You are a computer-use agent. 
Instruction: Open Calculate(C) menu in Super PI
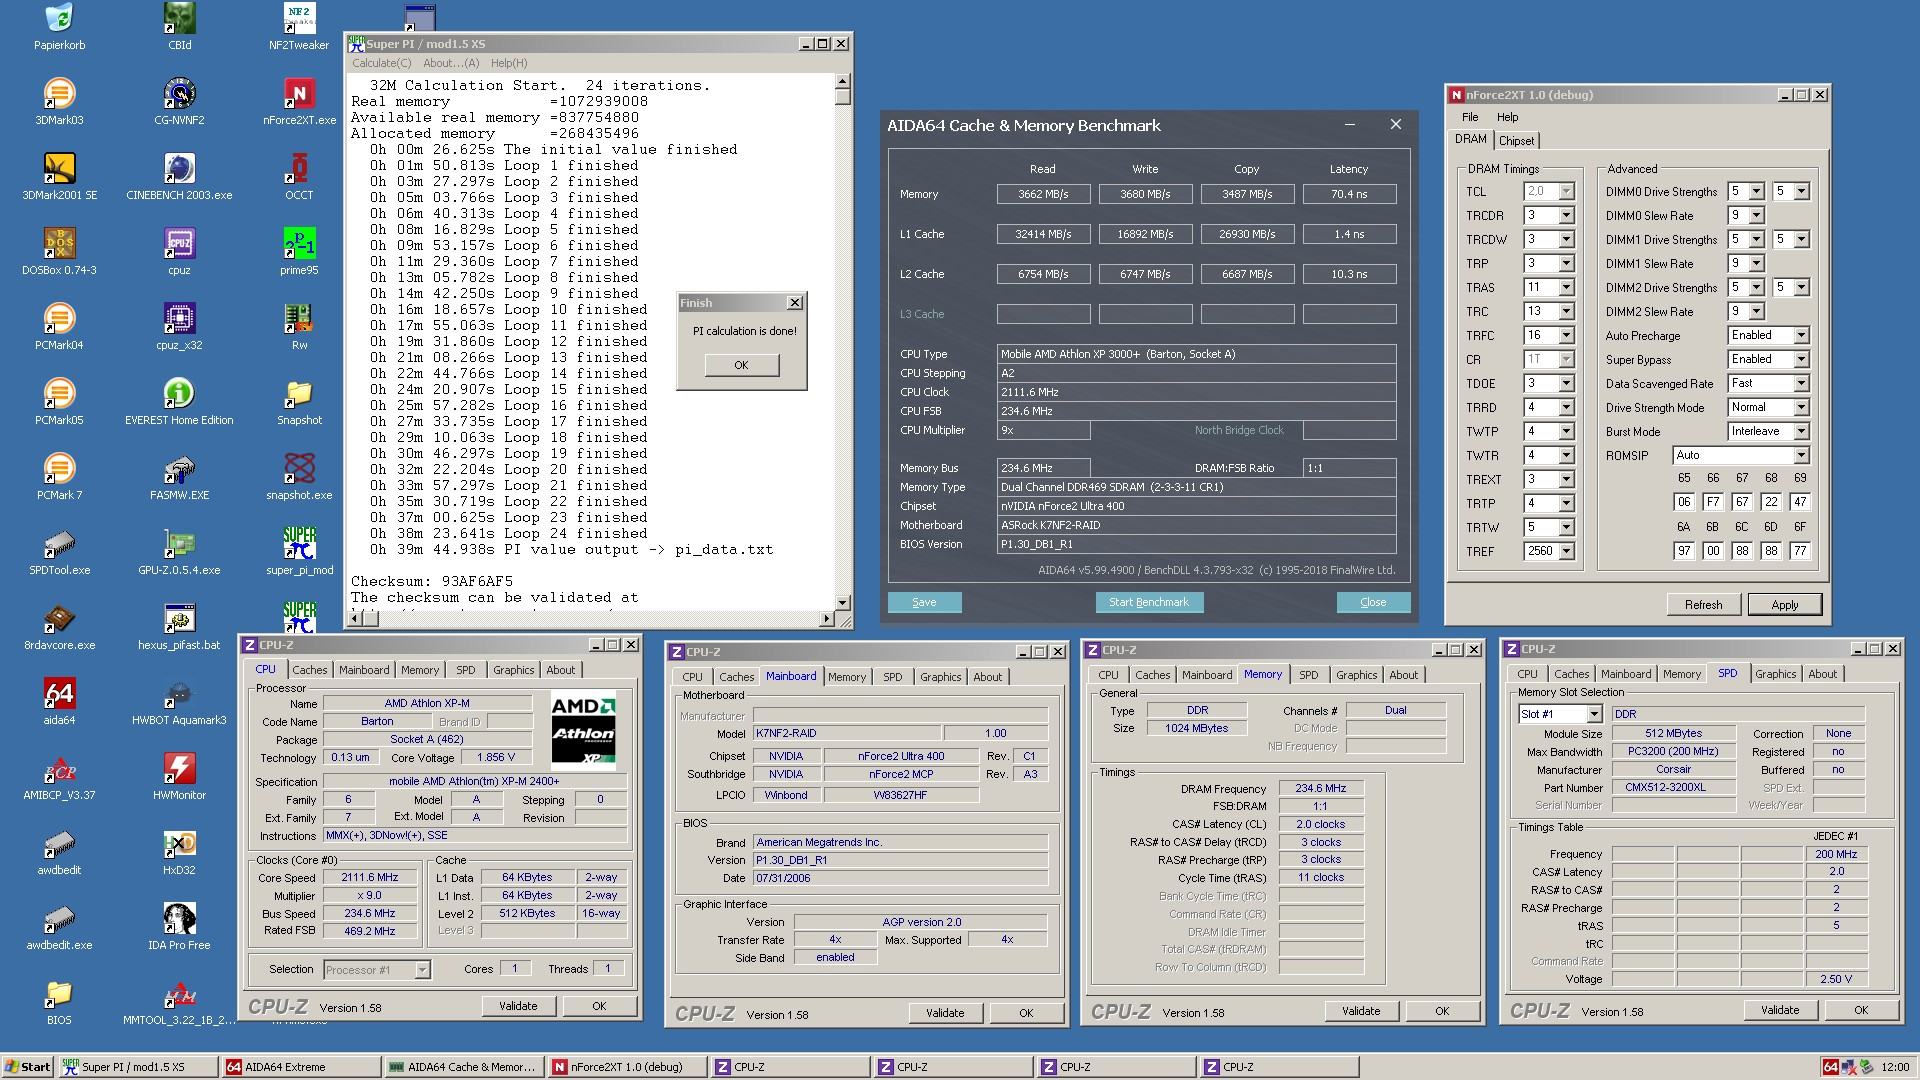coord(381,63)
